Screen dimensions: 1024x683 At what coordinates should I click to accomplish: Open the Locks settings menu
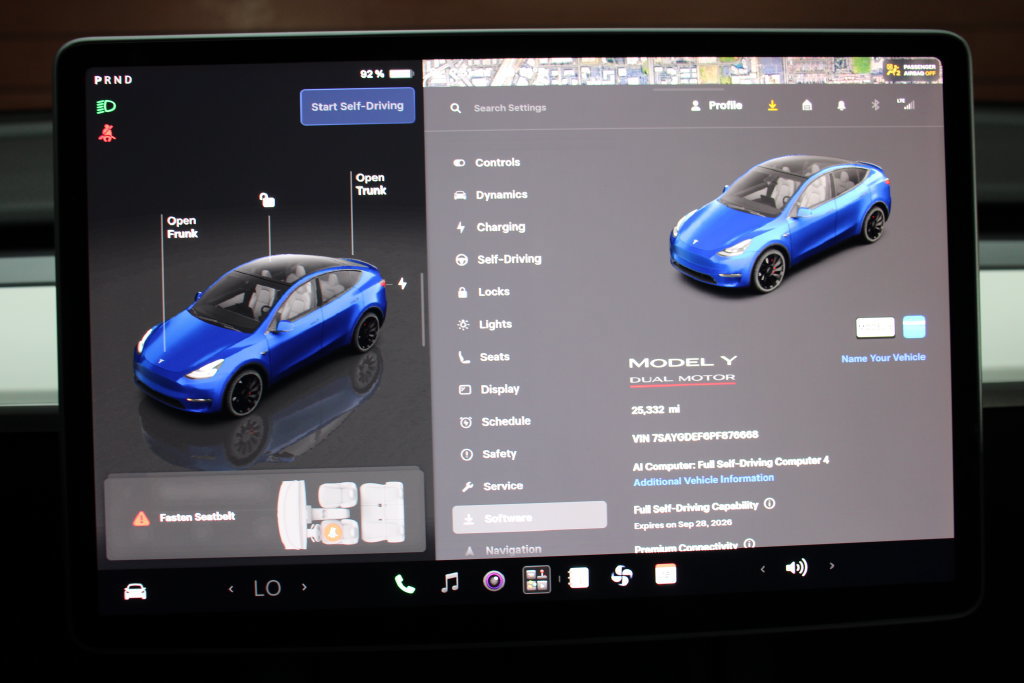483,292
